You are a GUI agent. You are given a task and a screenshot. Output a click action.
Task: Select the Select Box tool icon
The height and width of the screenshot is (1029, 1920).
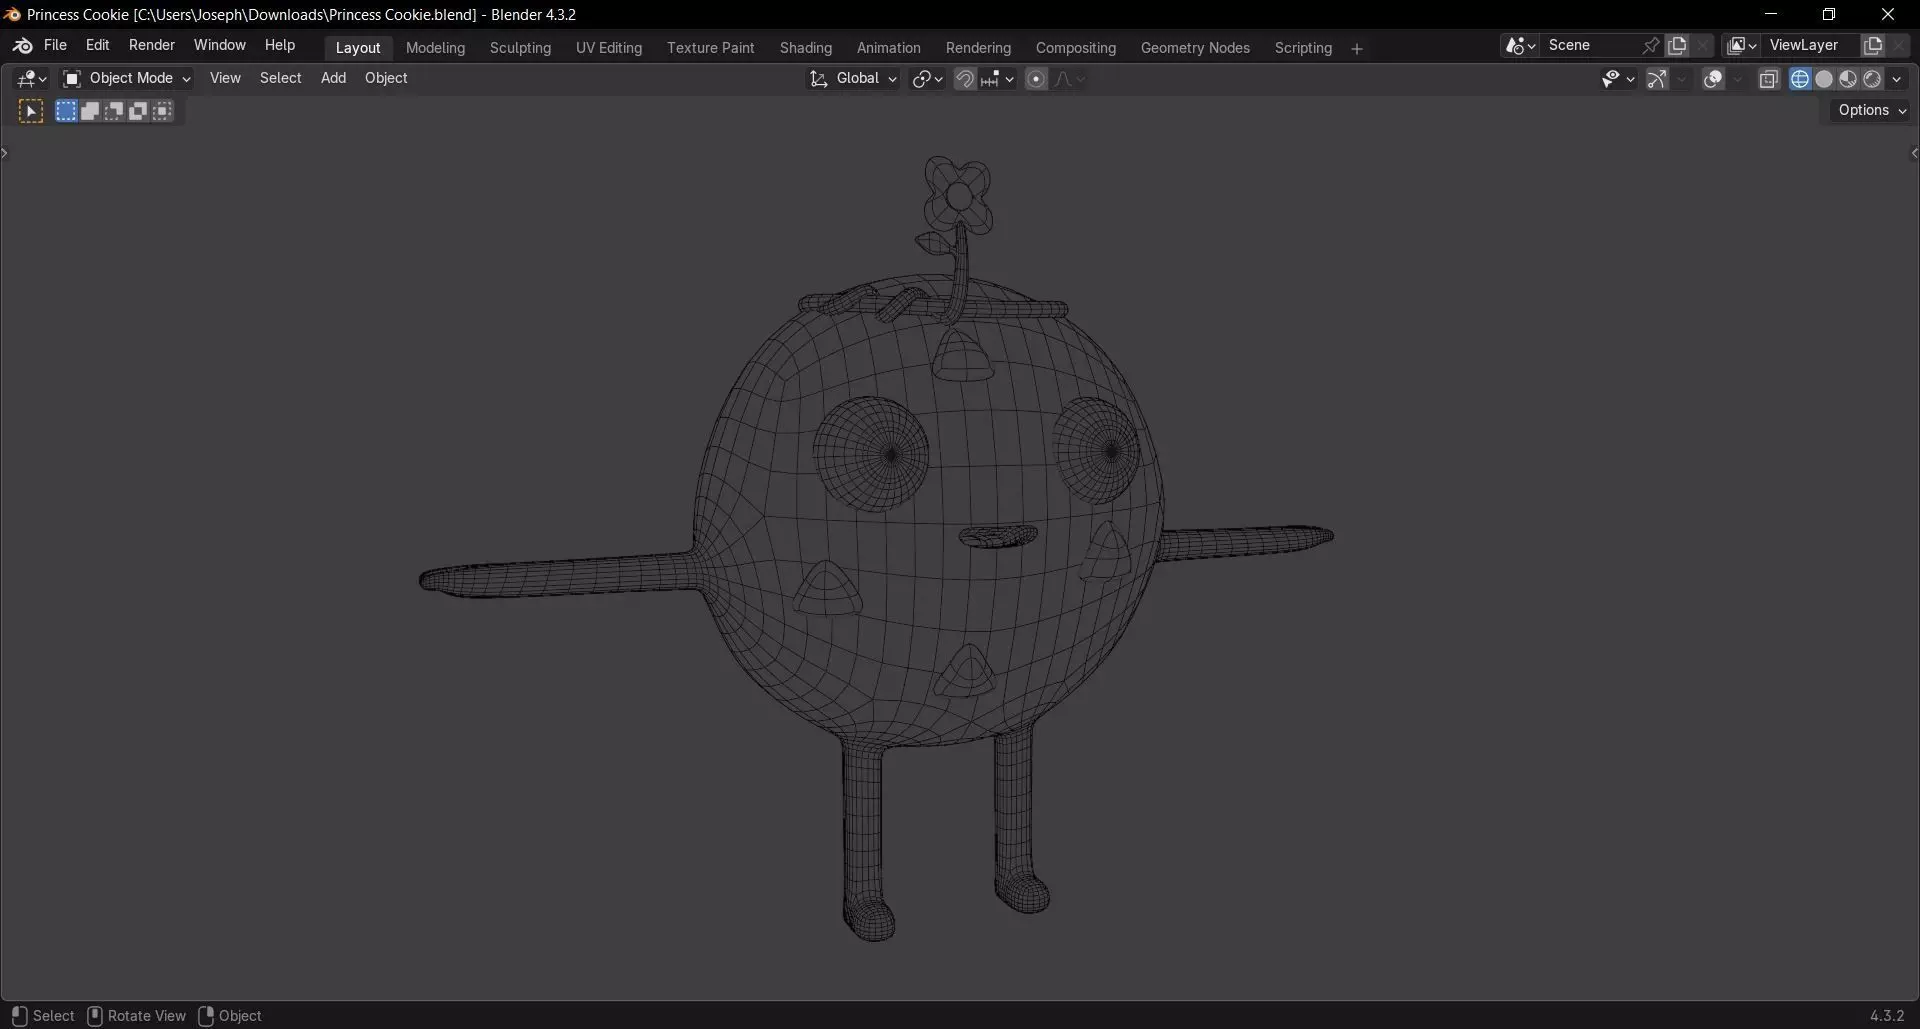31,111
